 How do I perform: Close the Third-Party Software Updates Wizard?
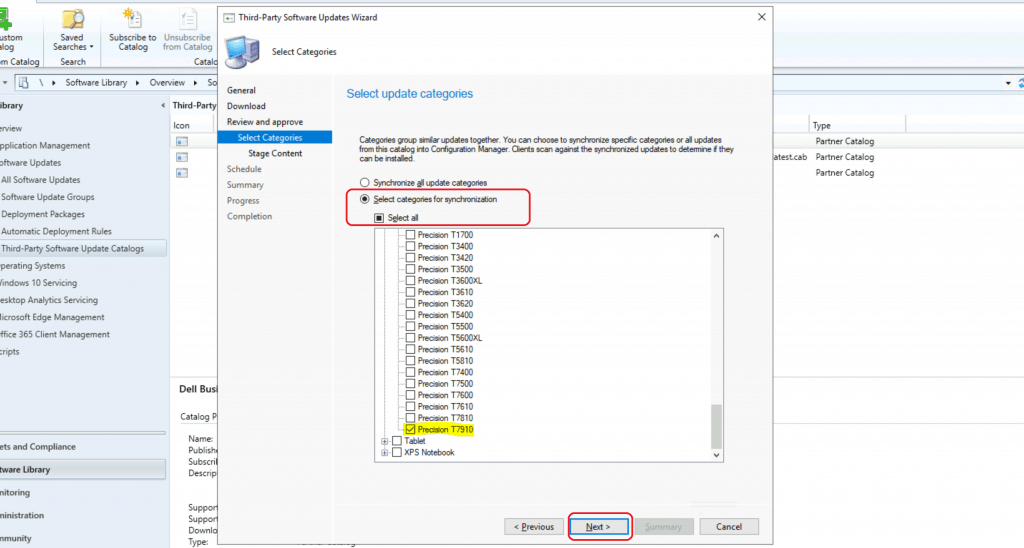[761, 17]
